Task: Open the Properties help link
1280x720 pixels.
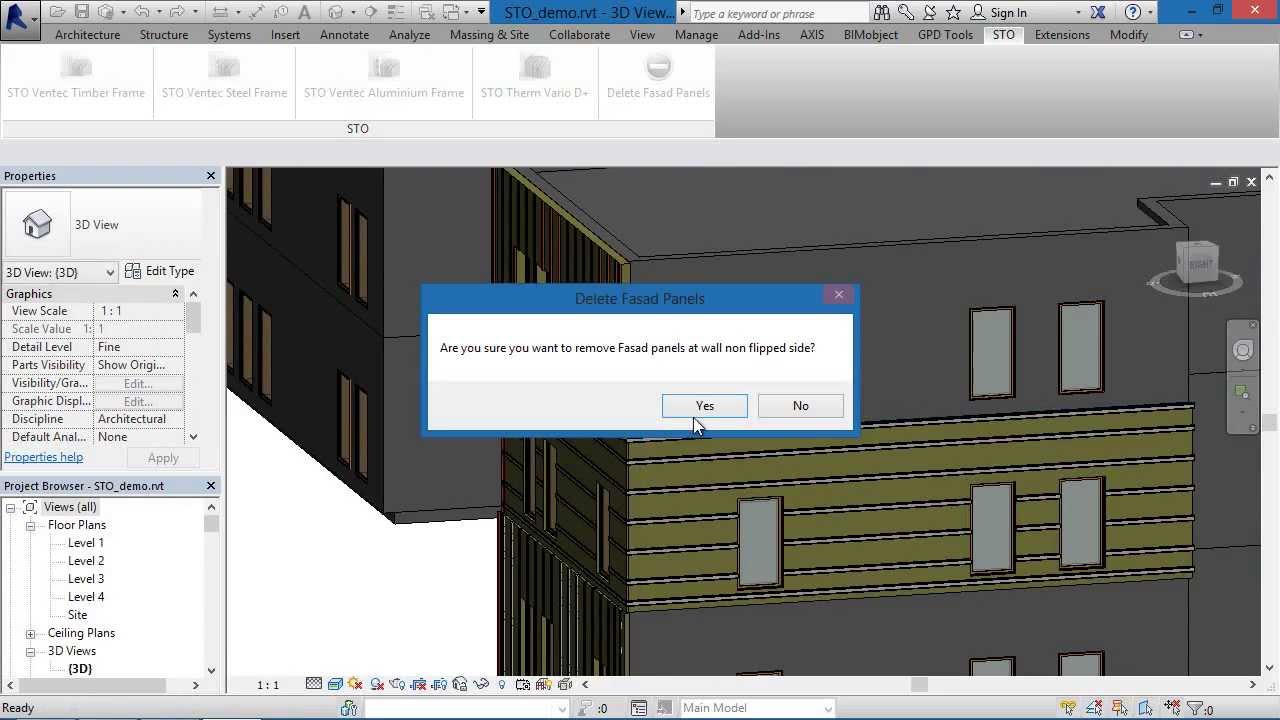Action: 43,457
